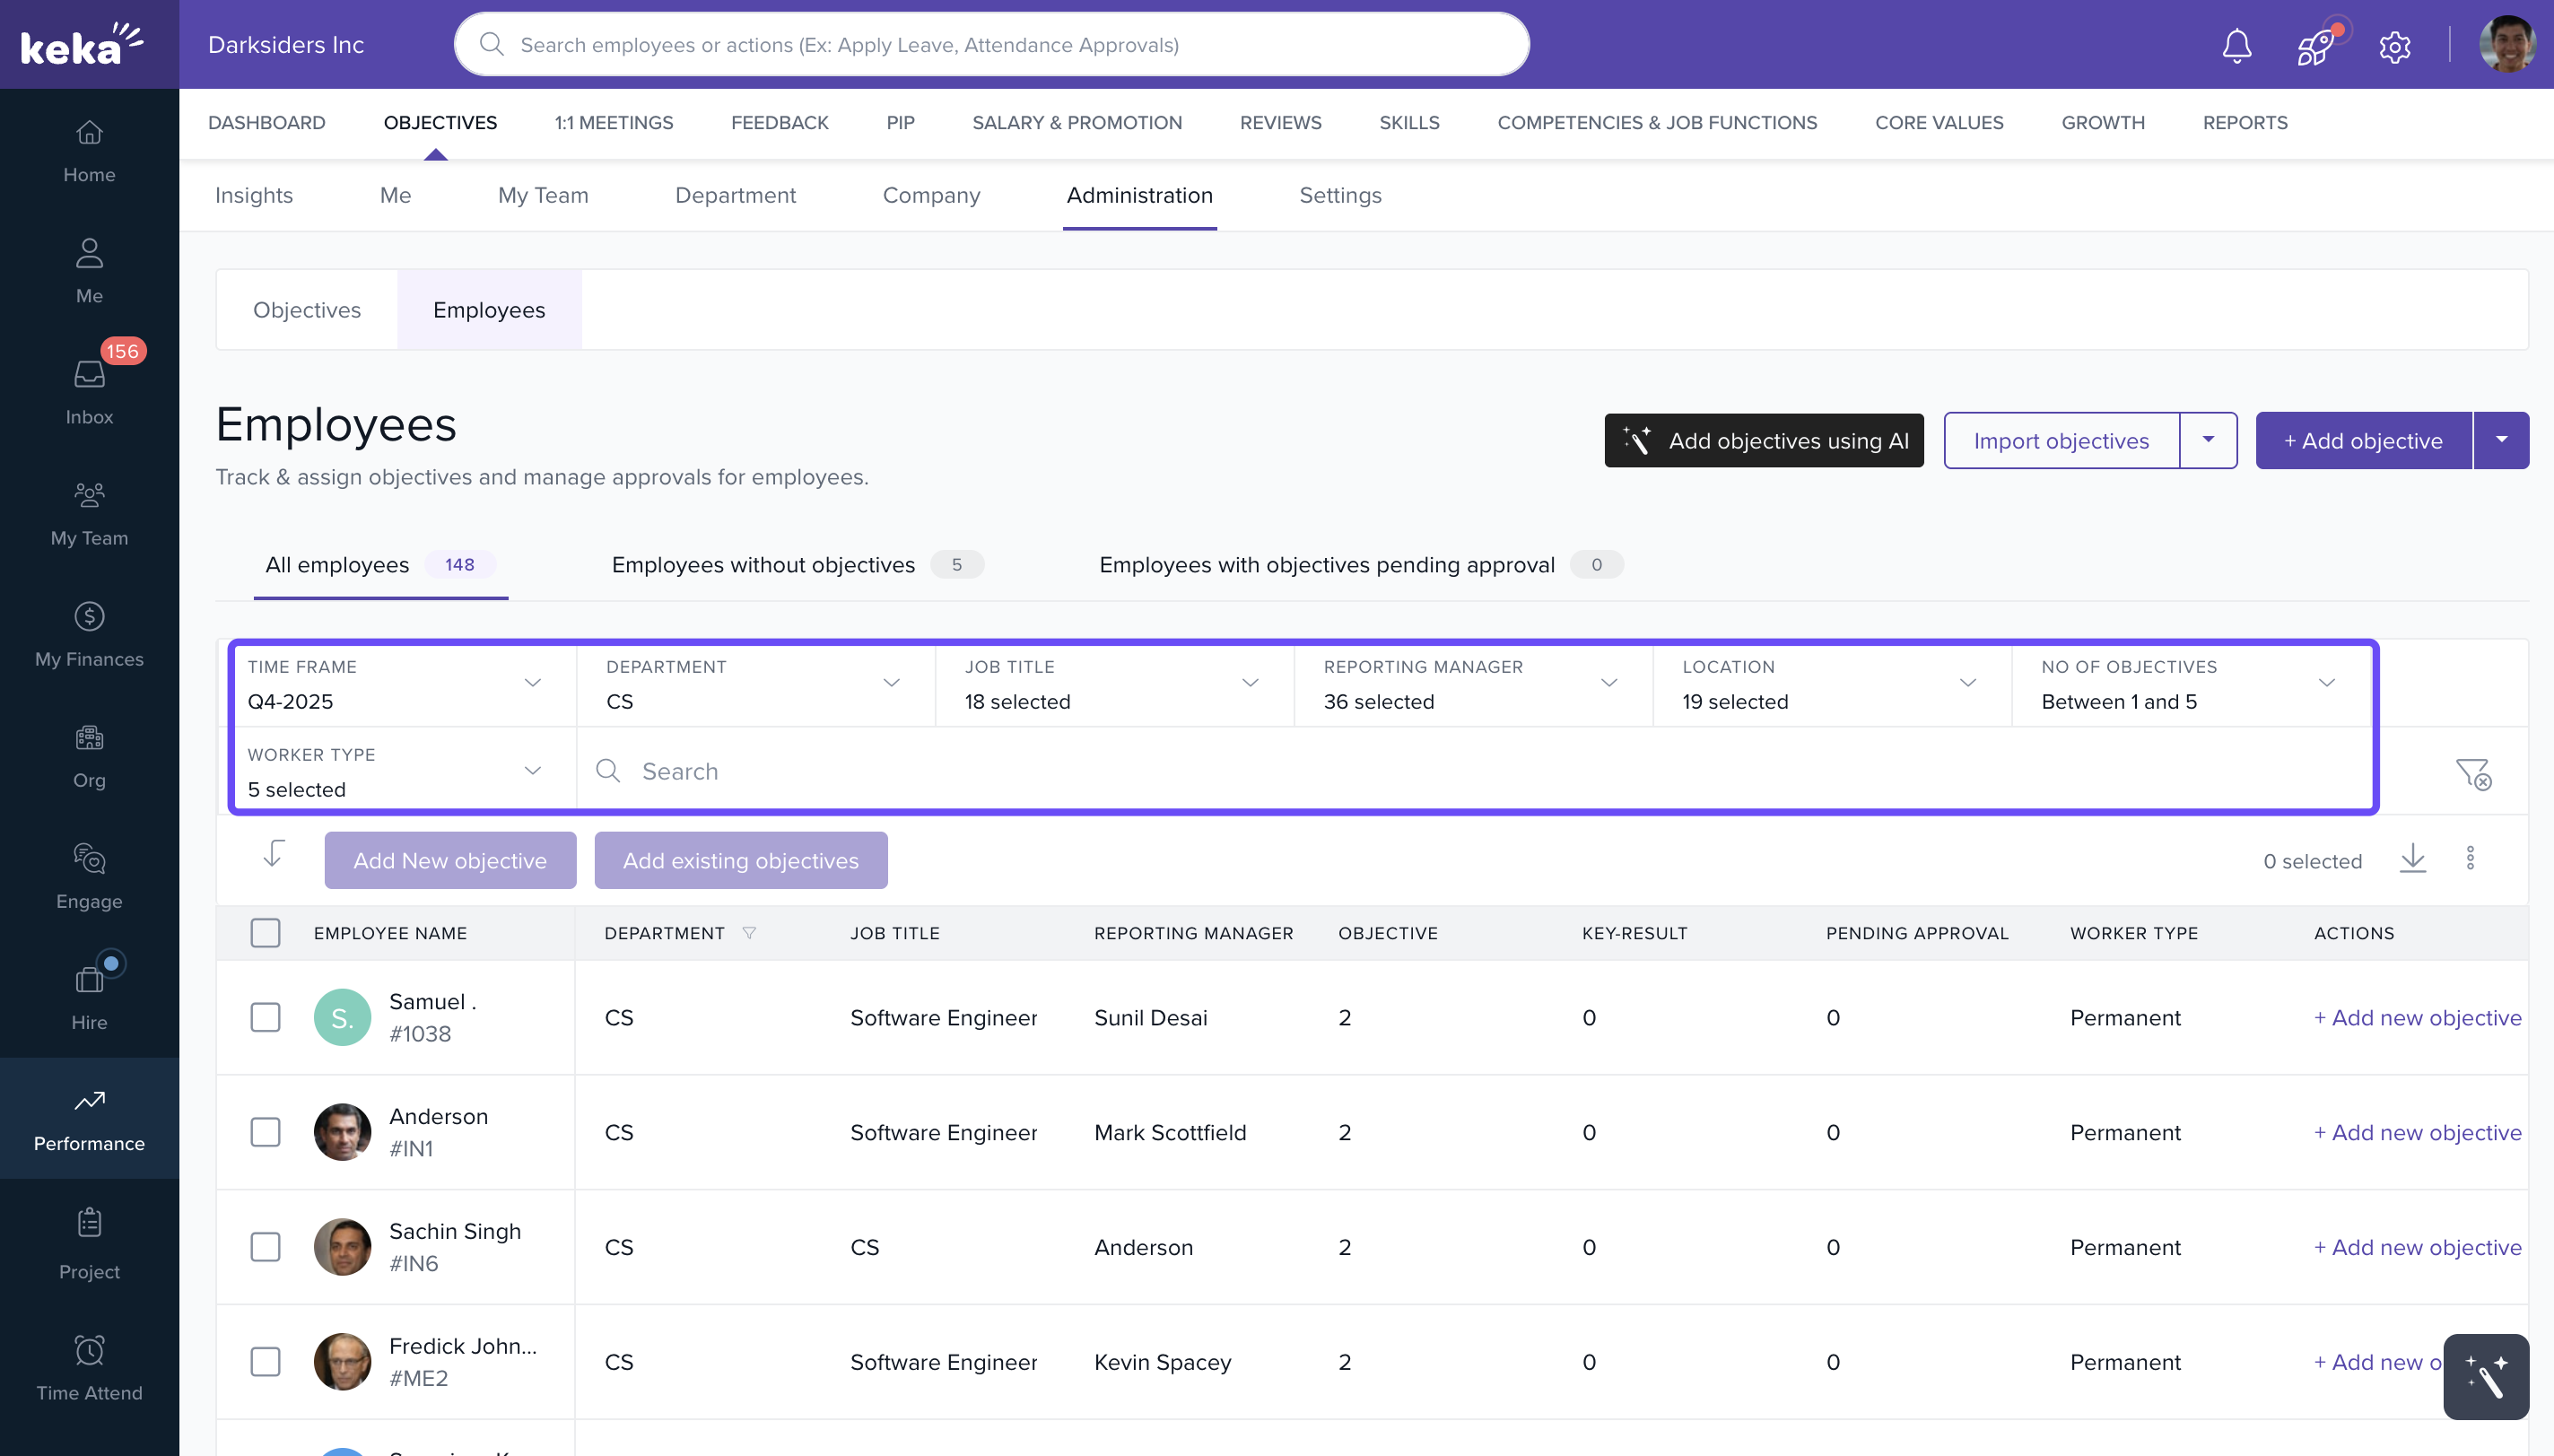Select the checkbox for Samuel #1038
The width and height of the screenshot is (2554, 1456).
point(265,1017)
